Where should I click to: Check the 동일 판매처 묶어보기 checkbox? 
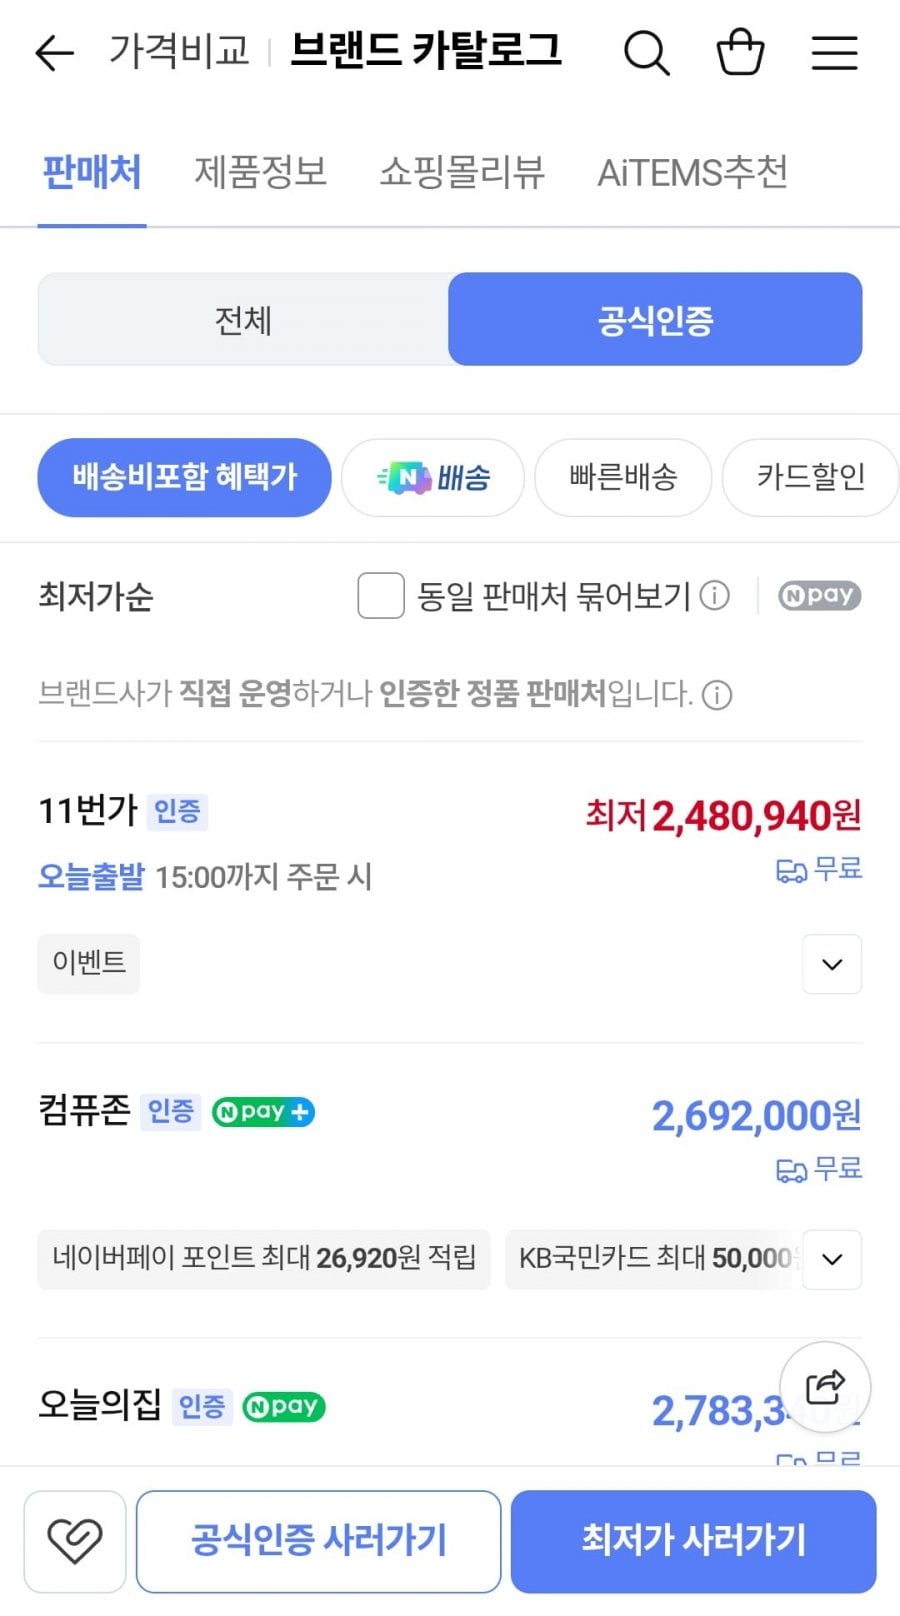click(381, 596)
